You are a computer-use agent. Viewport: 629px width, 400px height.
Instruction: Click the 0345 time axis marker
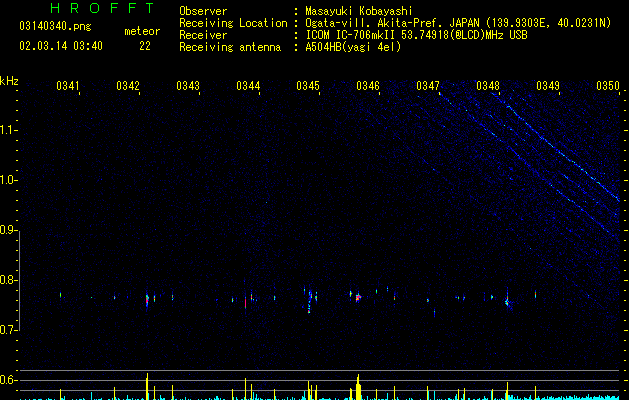(x=308, y=86)
